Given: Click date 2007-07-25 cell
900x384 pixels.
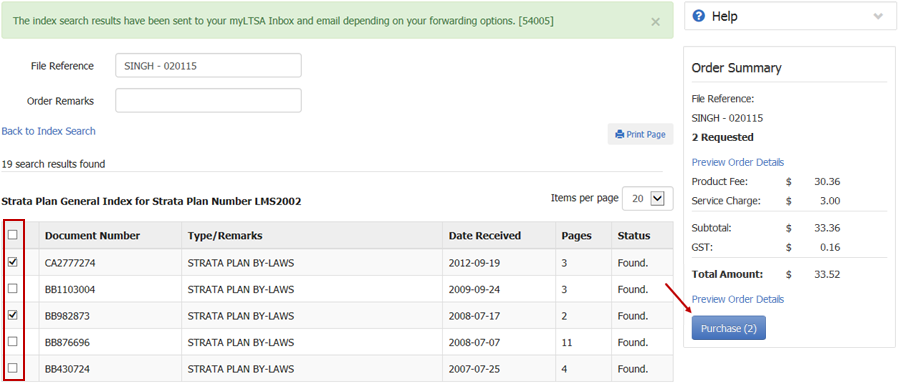Looking at the screenshot, I should click(x=474, y=369).
